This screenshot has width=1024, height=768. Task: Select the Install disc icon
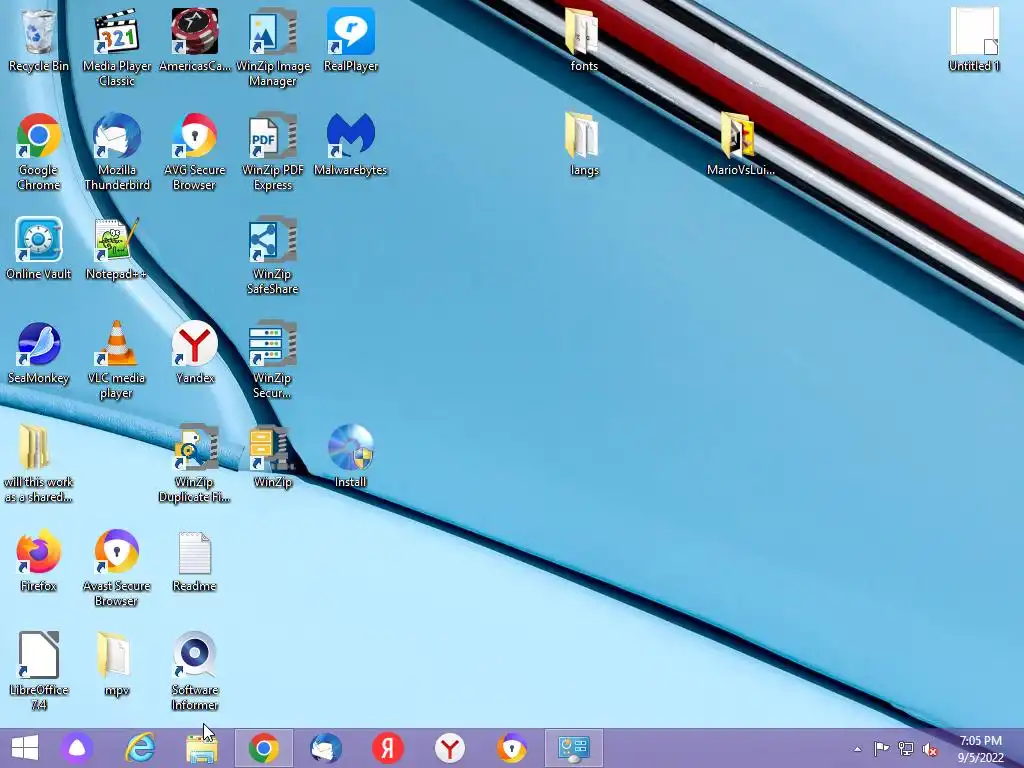[x=351, y=456]
